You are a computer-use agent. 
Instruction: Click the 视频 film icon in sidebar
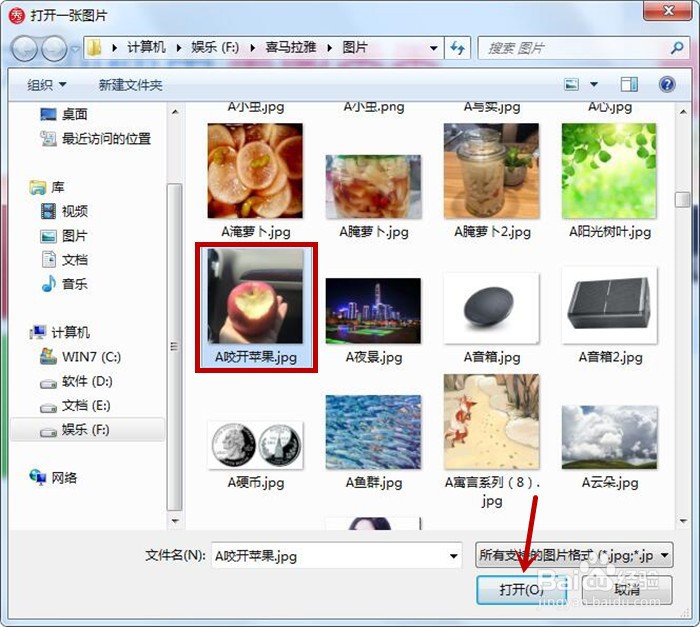pos(48,211)
